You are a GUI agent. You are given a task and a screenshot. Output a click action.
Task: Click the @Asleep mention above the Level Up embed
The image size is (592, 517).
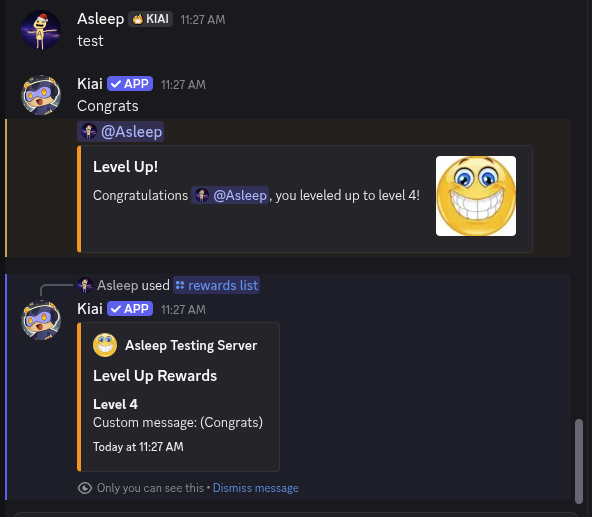click(120, 132)
